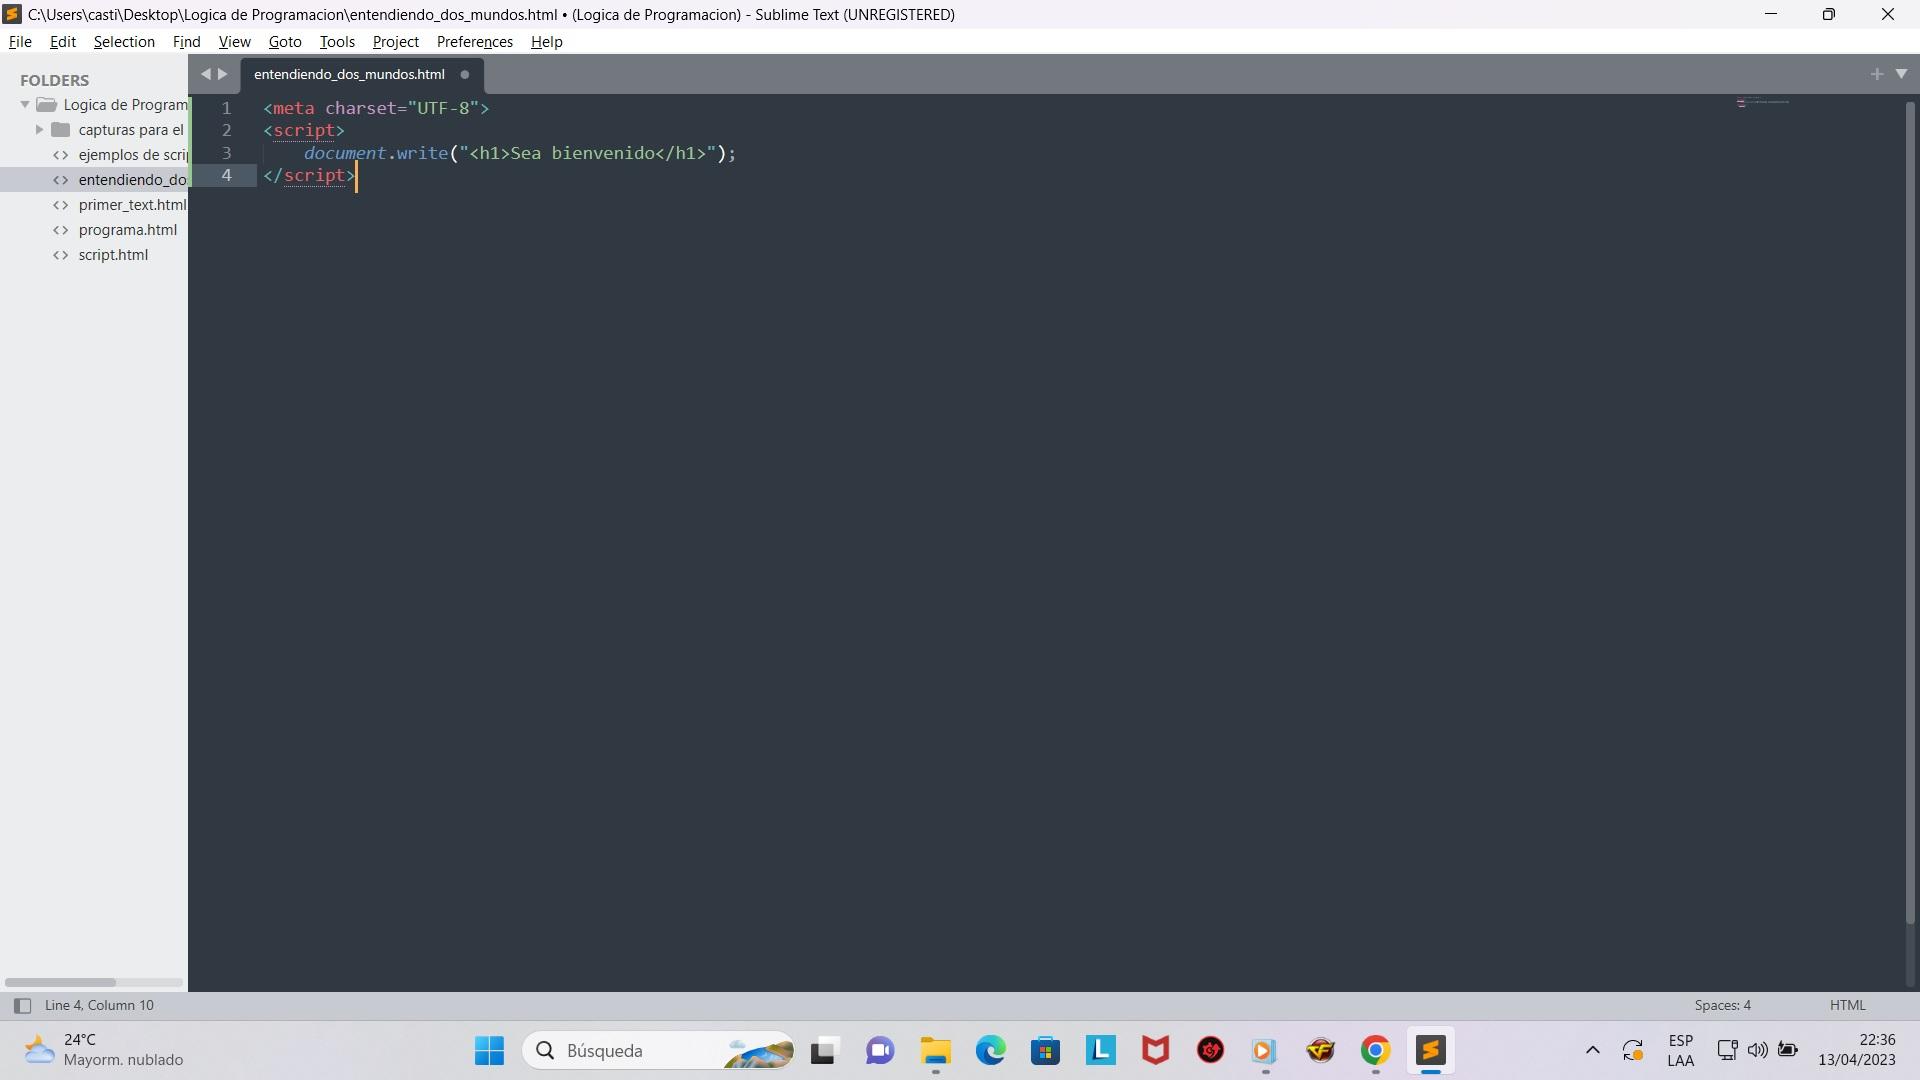Click the Spaces 4 indicator in status bar
Image resolution: width=1920 pixels, height=1080 pixels.
[1722, 1005]
